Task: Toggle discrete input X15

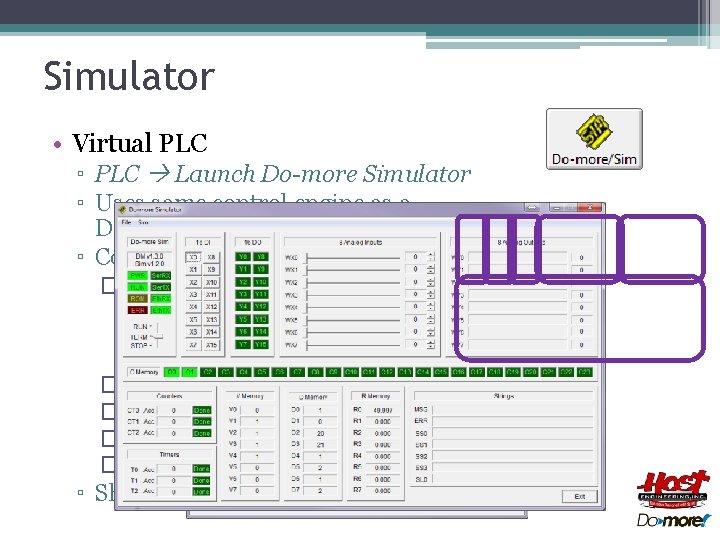Action: pyautogui.click(x=211, y=345)
